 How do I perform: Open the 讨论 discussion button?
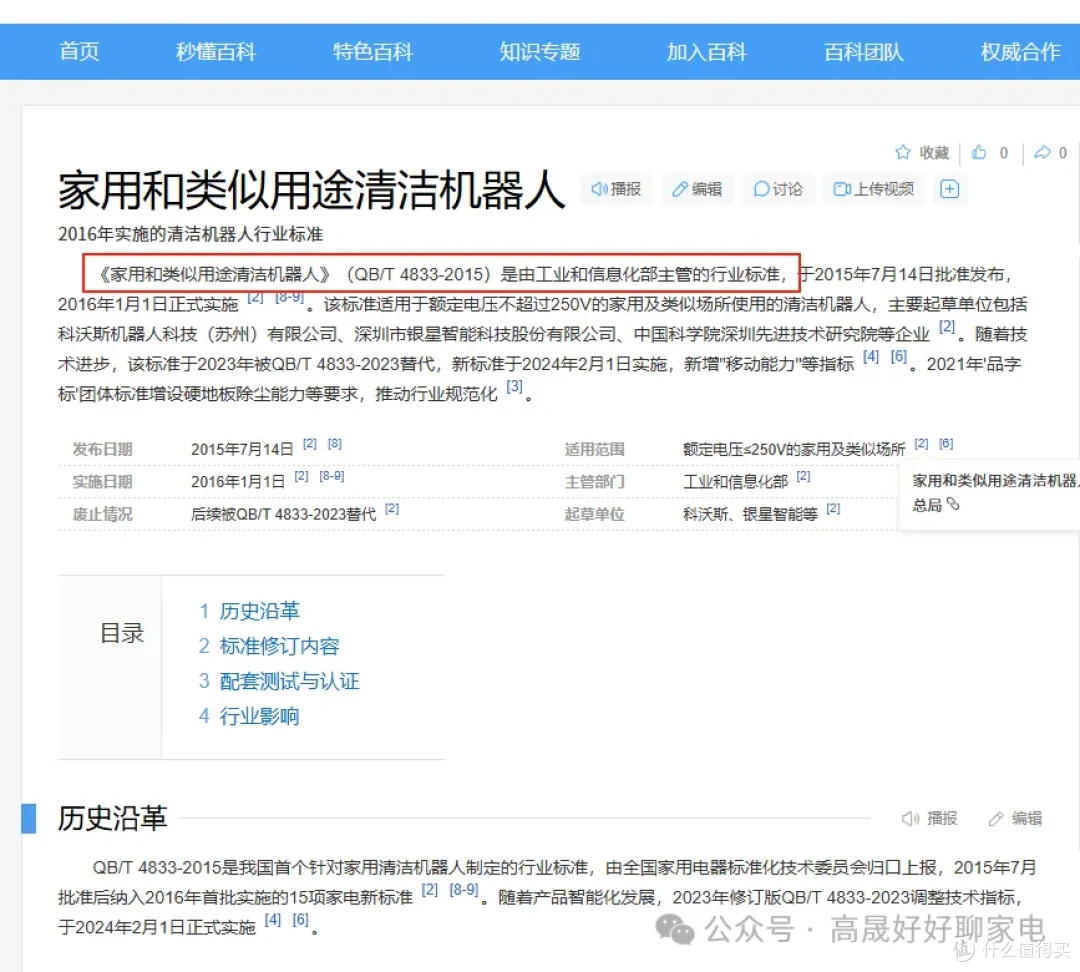click(778, 189)
